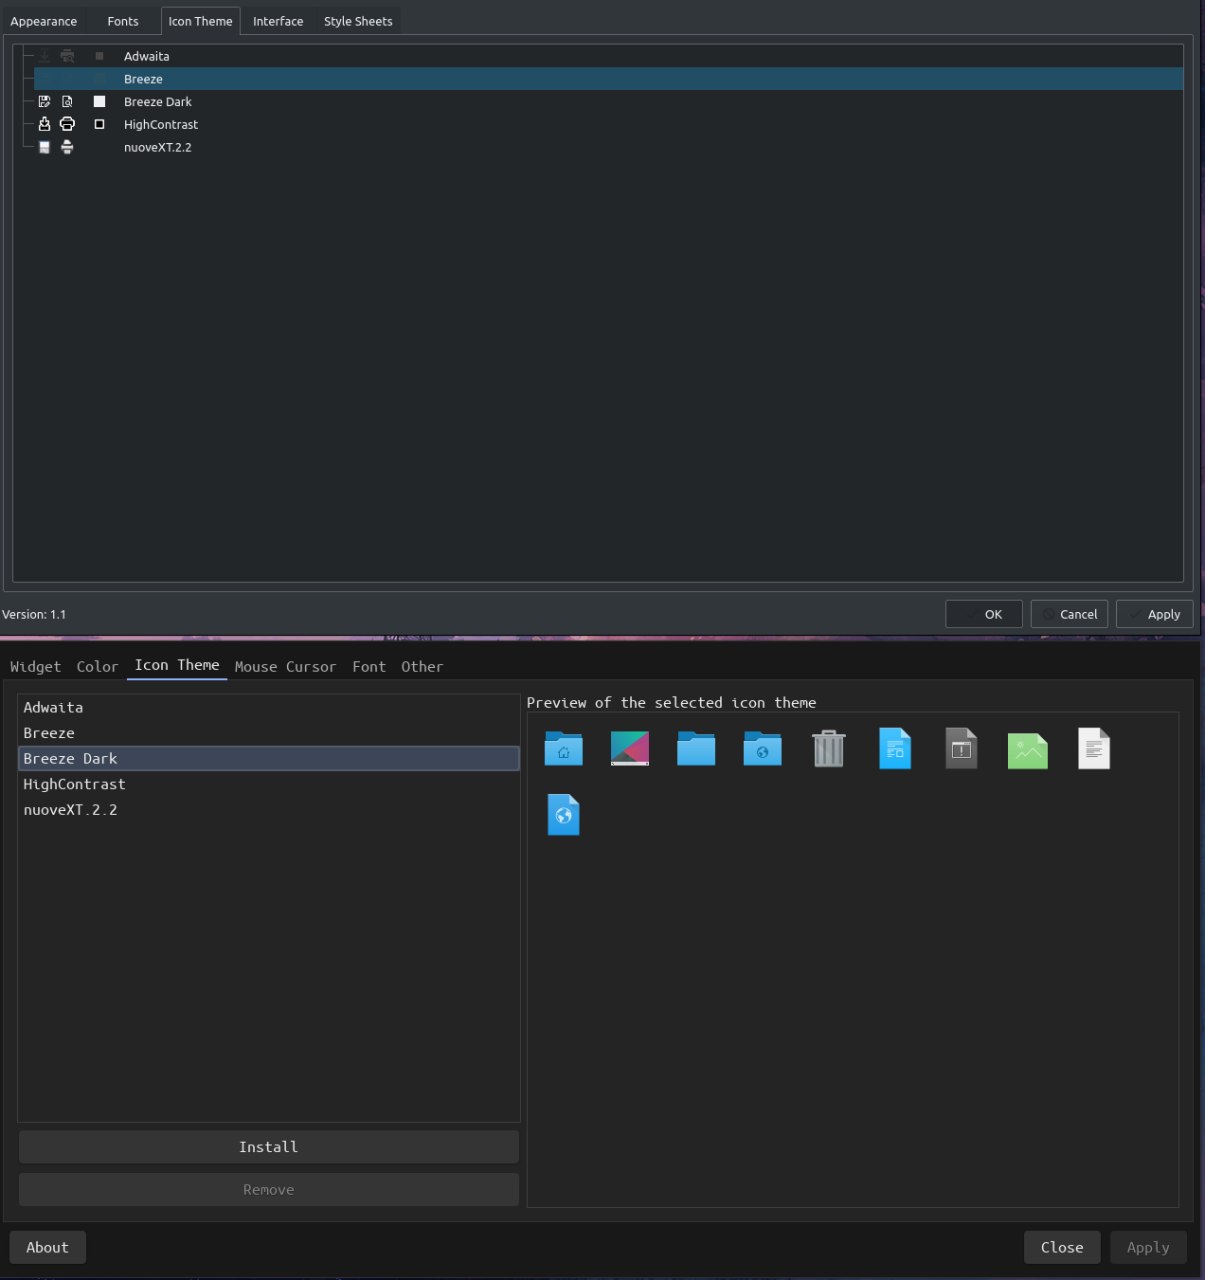Click the floppy save icon beside nuoveXT.2.2
Screen dimensions: 1205x1280
click(x=44, y=147)
